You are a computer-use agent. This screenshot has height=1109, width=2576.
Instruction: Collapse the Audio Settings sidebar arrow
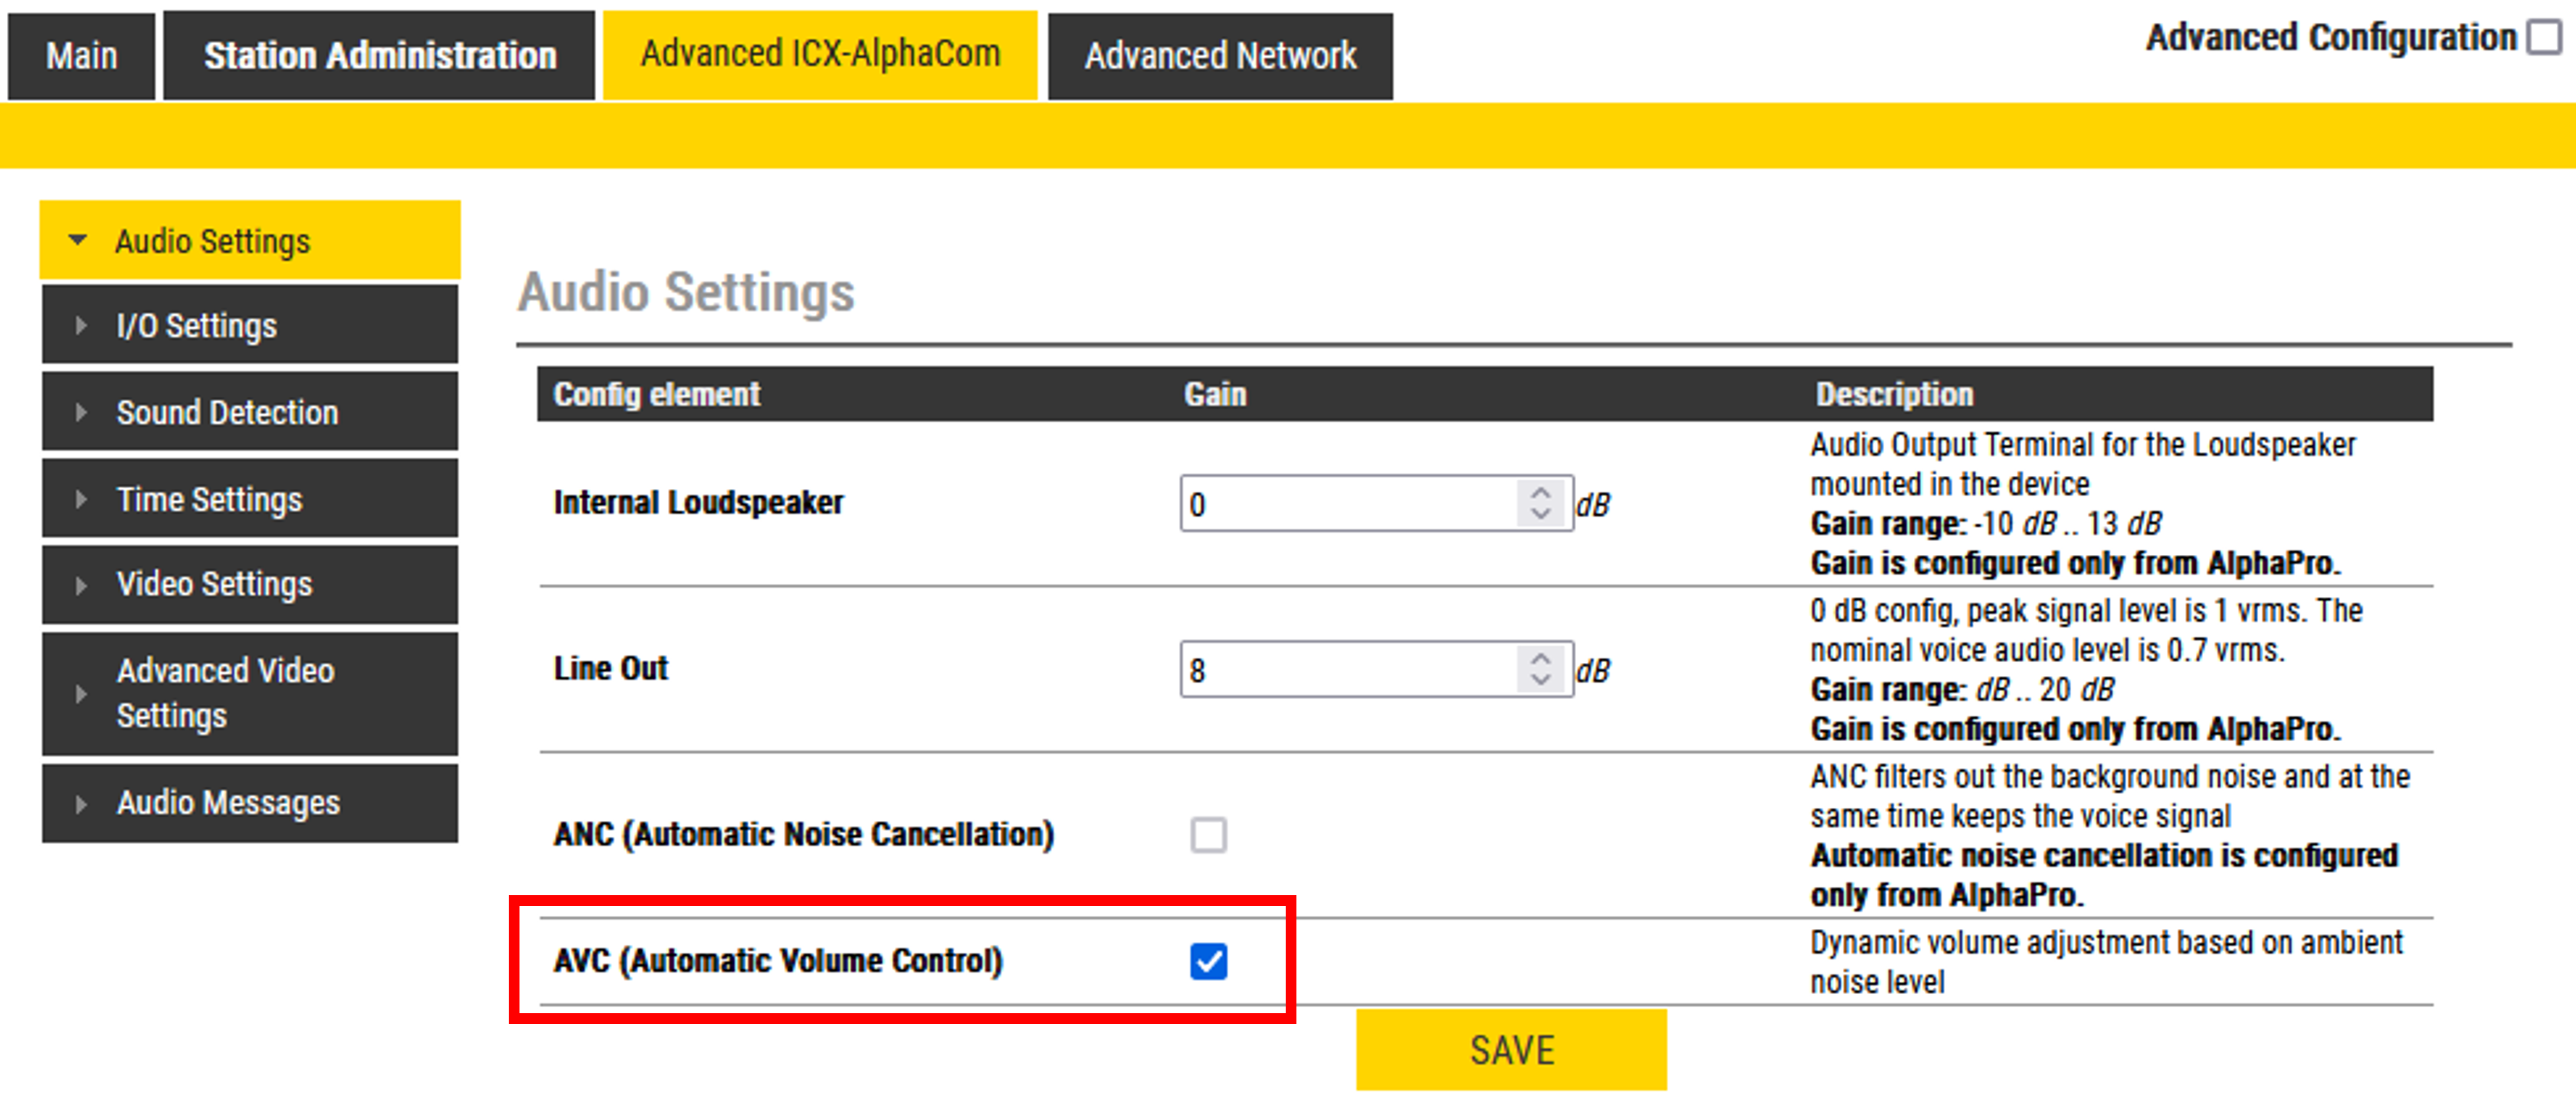pyautogui.click(x=78, y=240)
